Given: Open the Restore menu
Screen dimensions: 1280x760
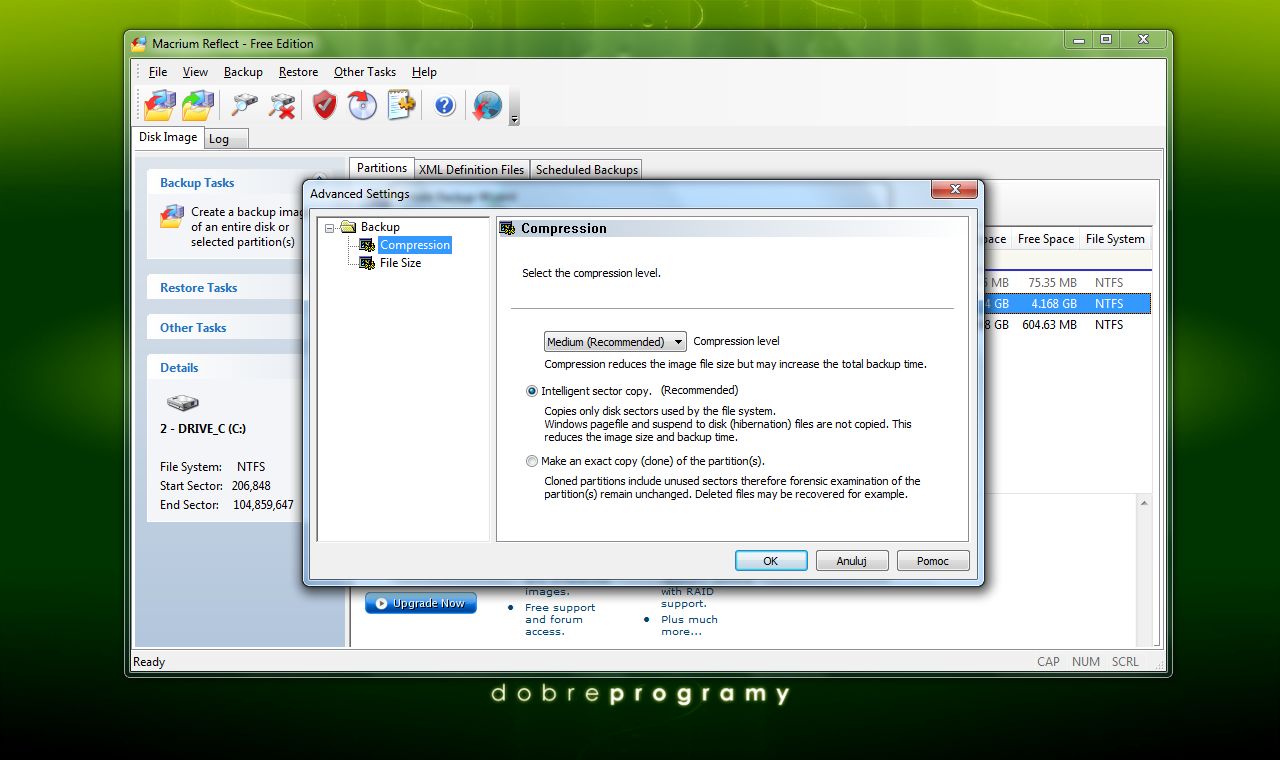Looking at the screenshot, I should (x=298, y=72).
